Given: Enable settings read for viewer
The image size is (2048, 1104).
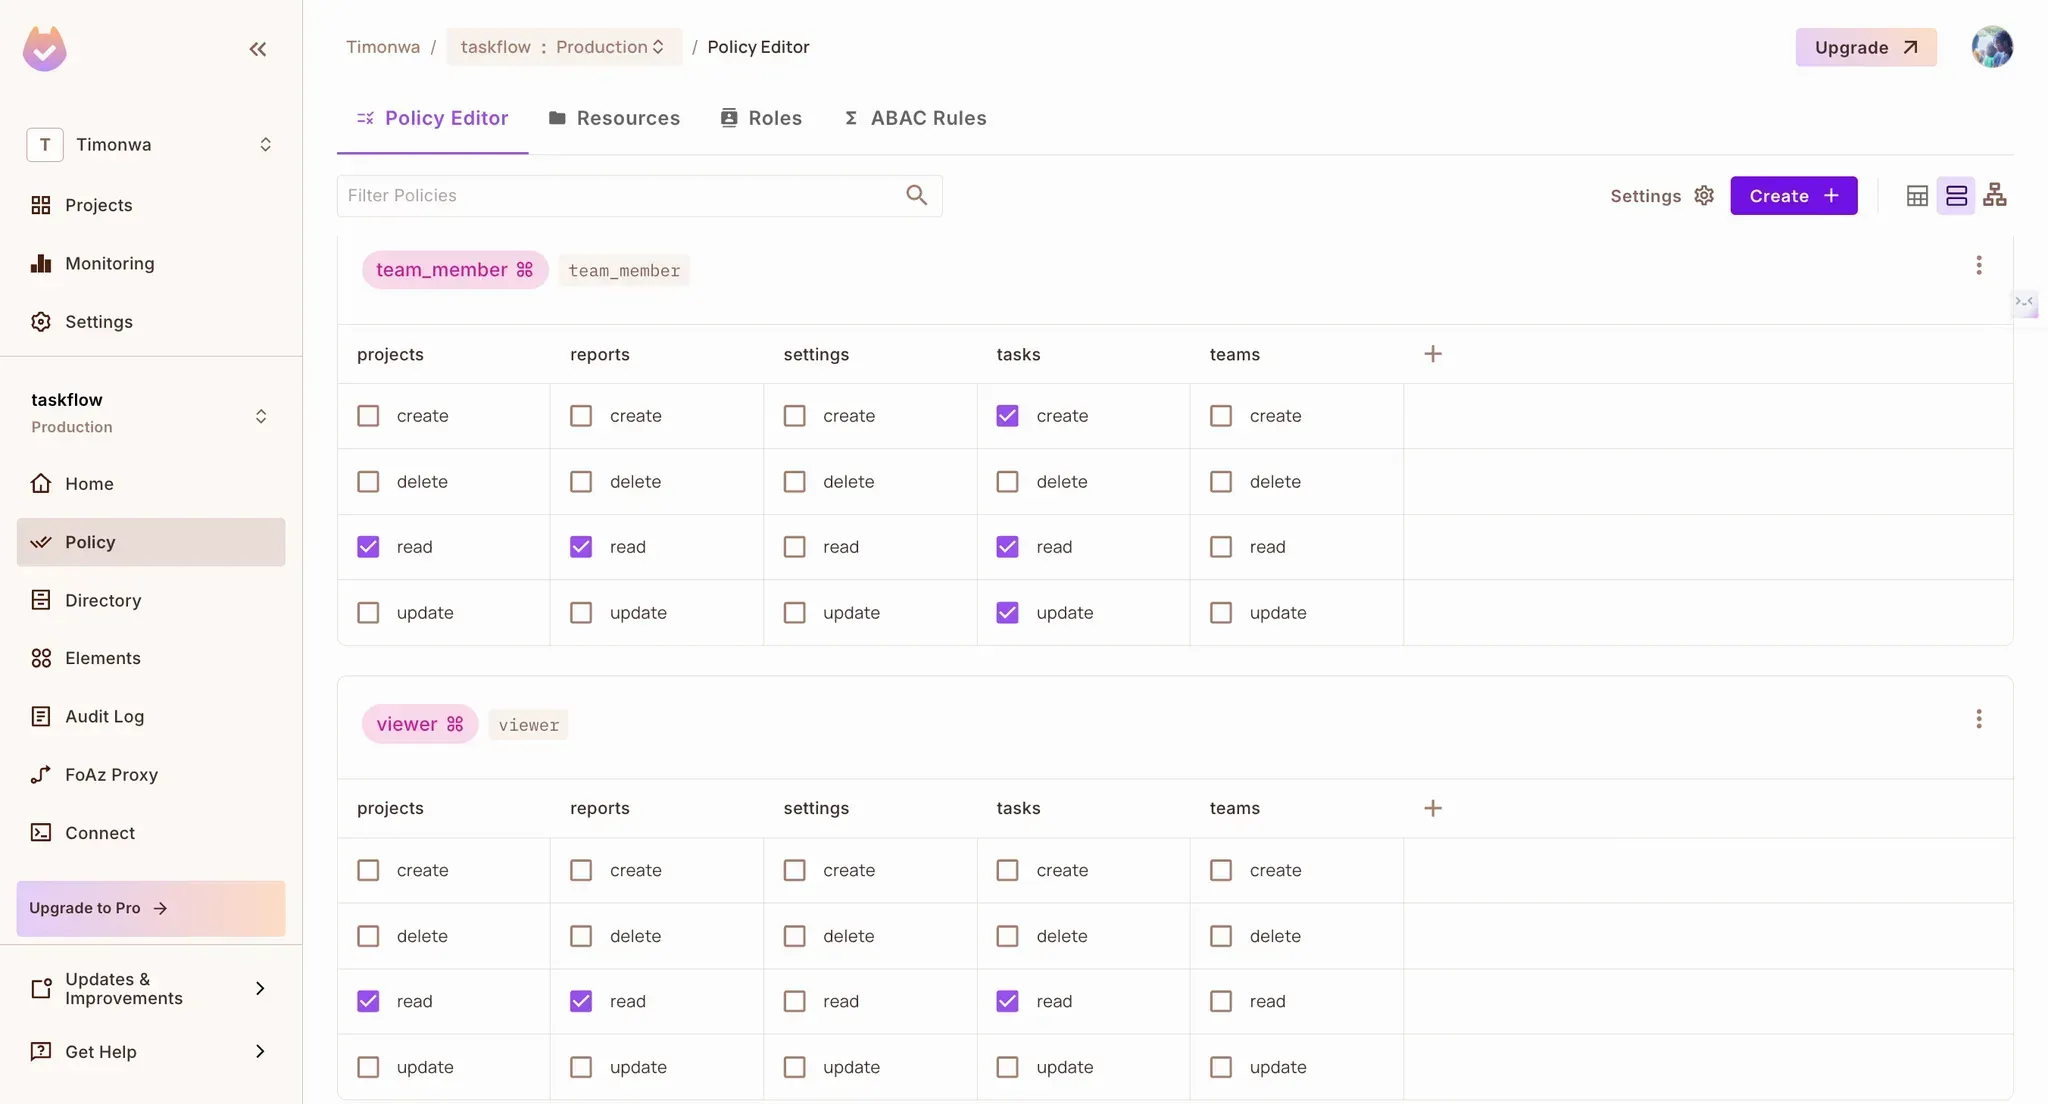Looking at the screenshot, I should coord(794,1001).
